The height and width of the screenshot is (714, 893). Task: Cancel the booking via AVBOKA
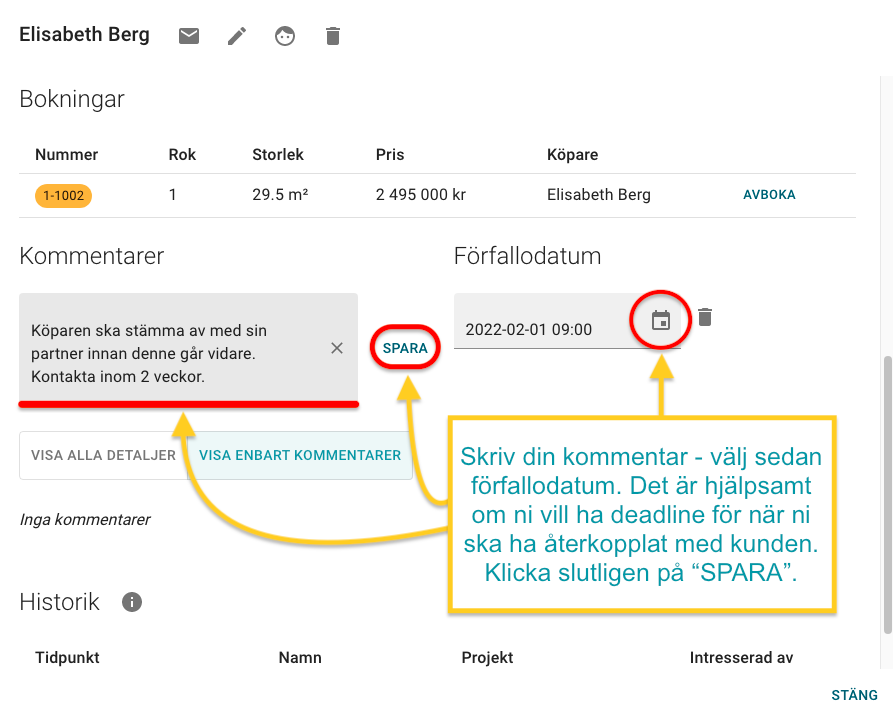[x=769, y=195]
